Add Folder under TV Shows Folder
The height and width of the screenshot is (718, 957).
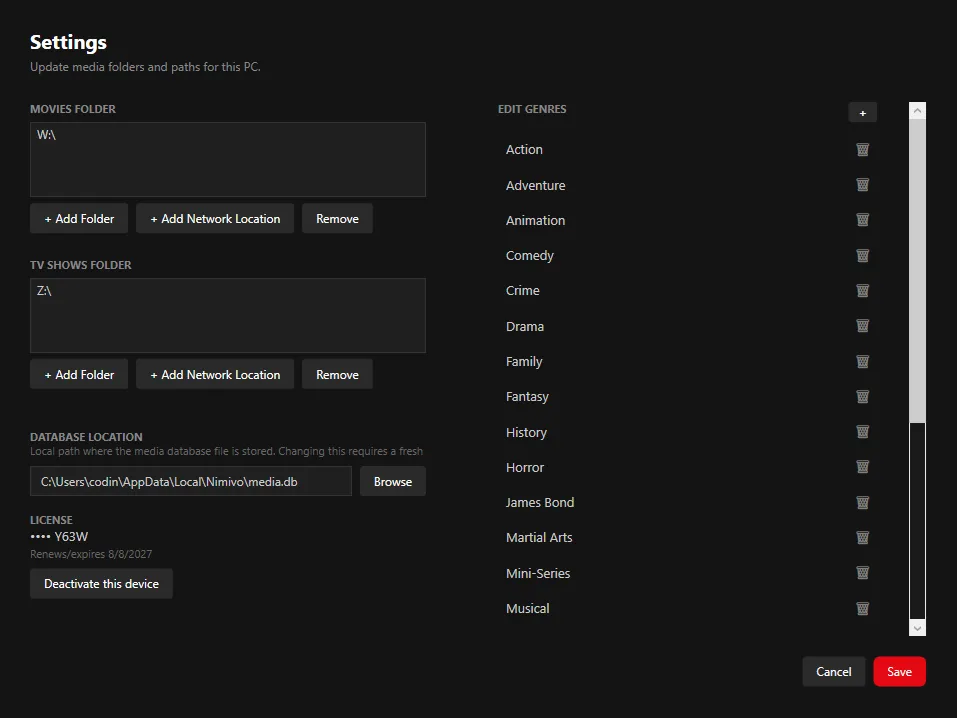(79, 374)
